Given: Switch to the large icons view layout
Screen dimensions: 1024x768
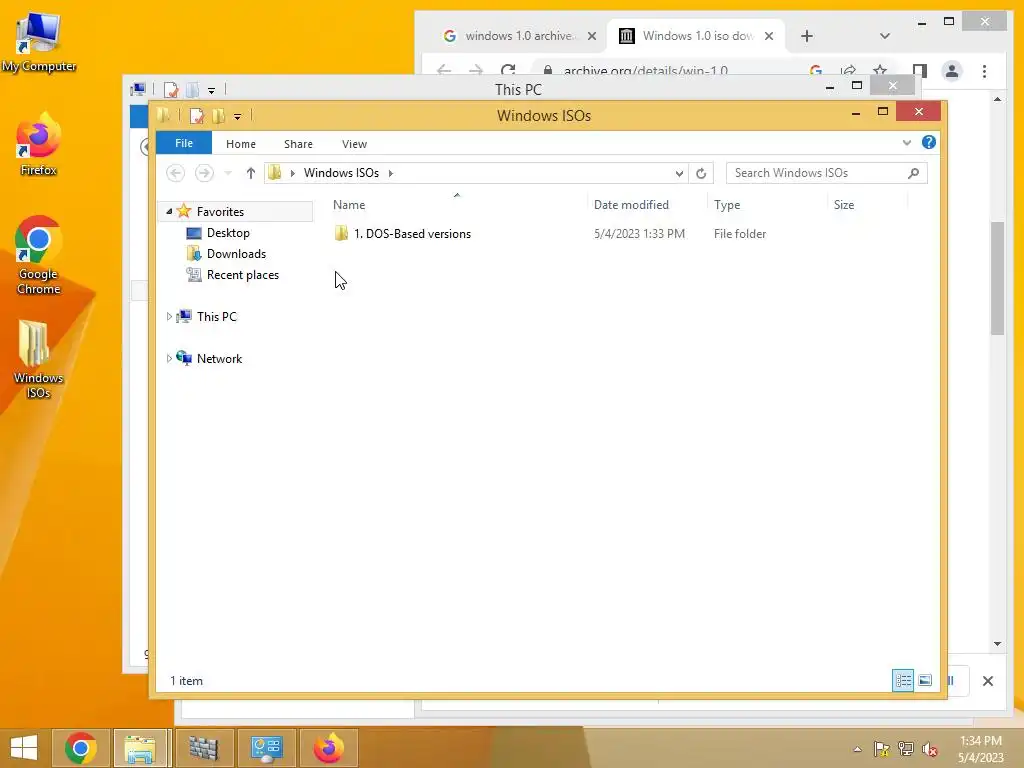Looking at the screenshot, I should click(x=925, y=680).
